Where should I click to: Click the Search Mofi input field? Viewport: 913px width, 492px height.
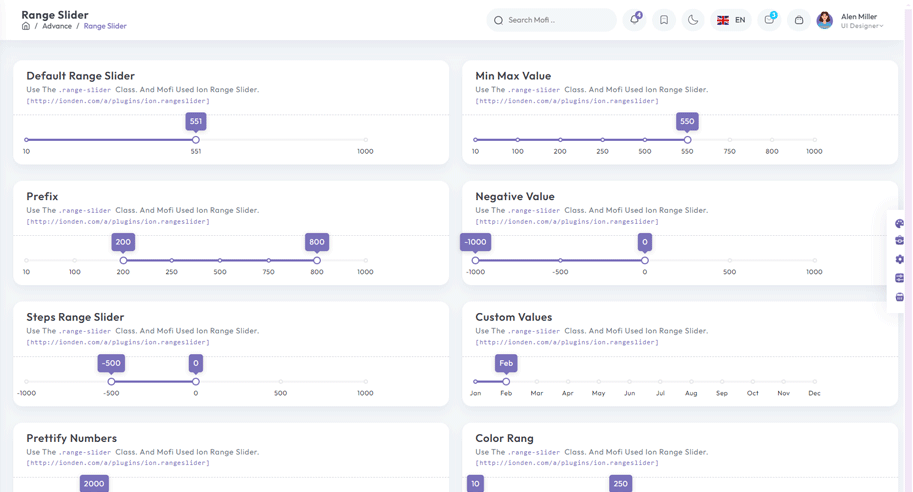(x=556, y=20)
